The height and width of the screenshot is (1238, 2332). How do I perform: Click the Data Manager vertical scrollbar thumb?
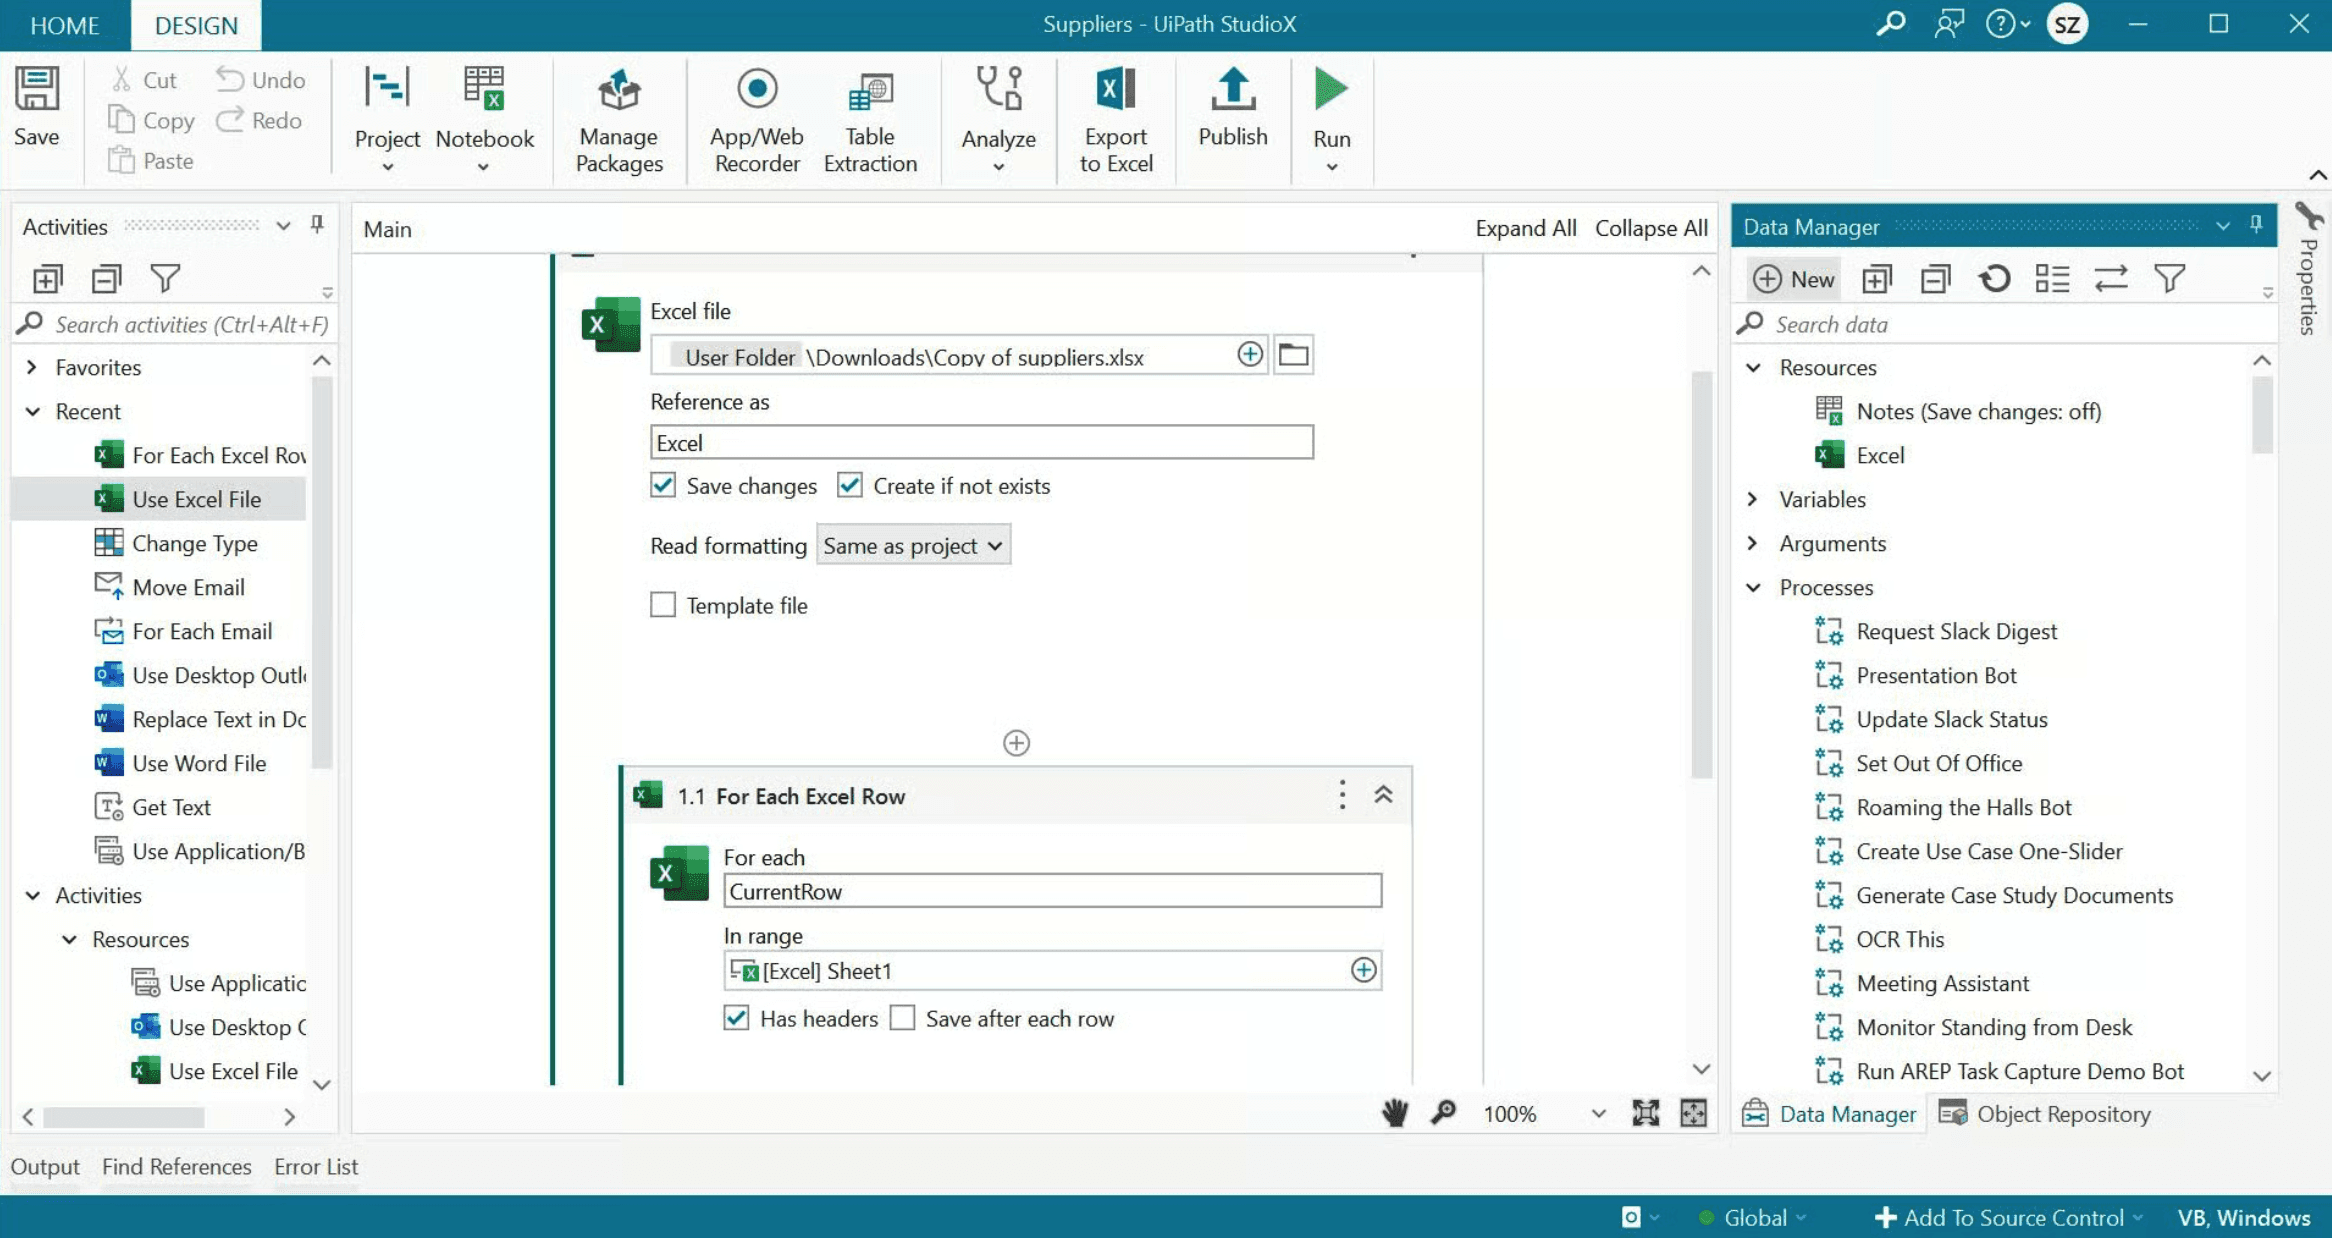click(2262, 413)
